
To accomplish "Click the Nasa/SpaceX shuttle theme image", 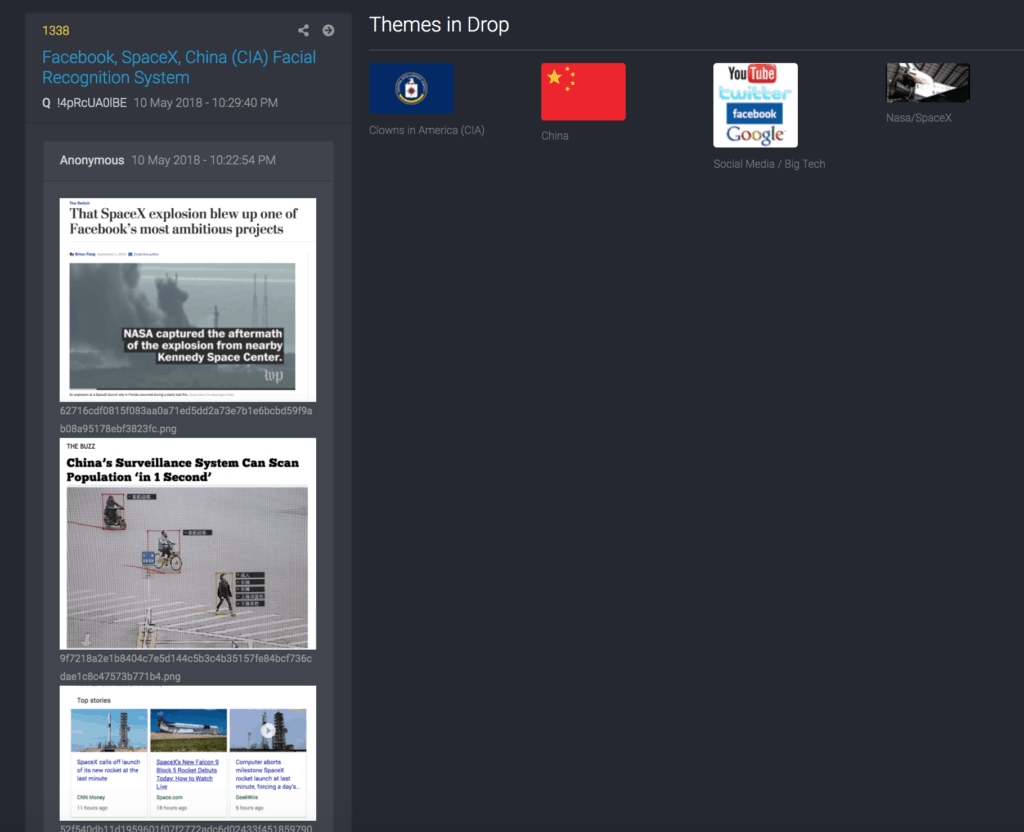I will coord(928,83).
